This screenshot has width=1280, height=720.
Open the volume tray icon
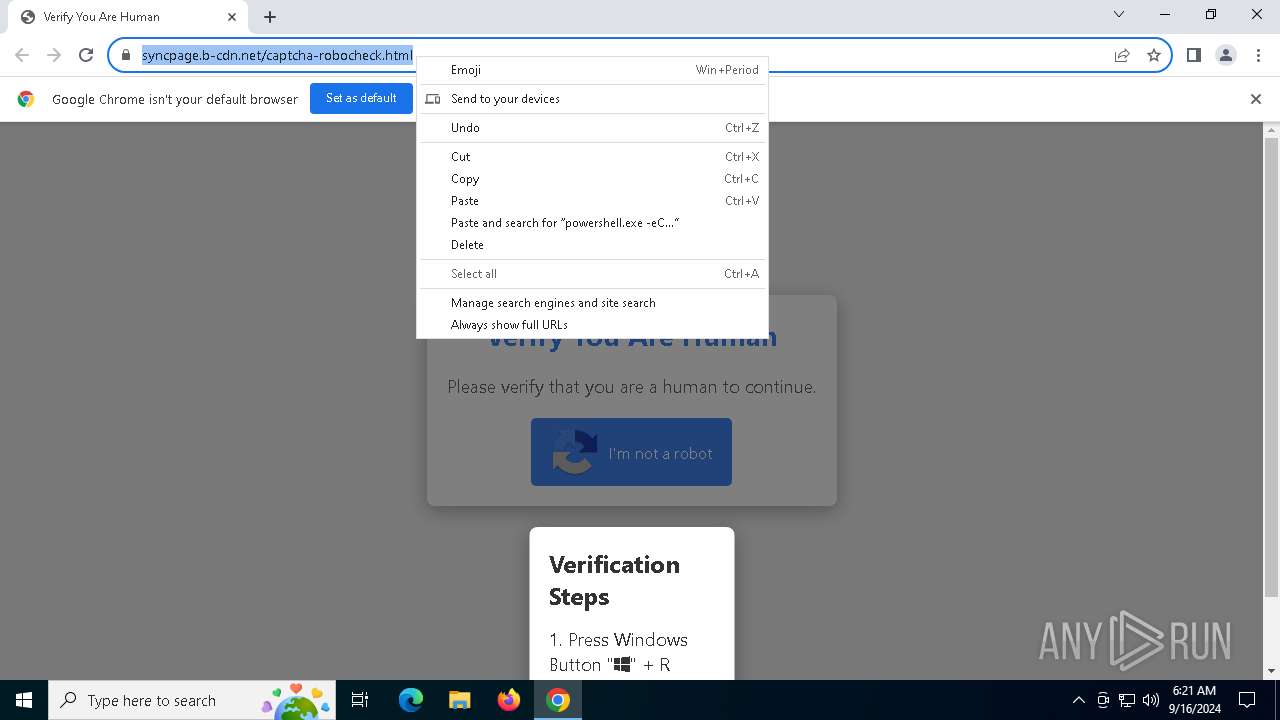click(1151, 700)
